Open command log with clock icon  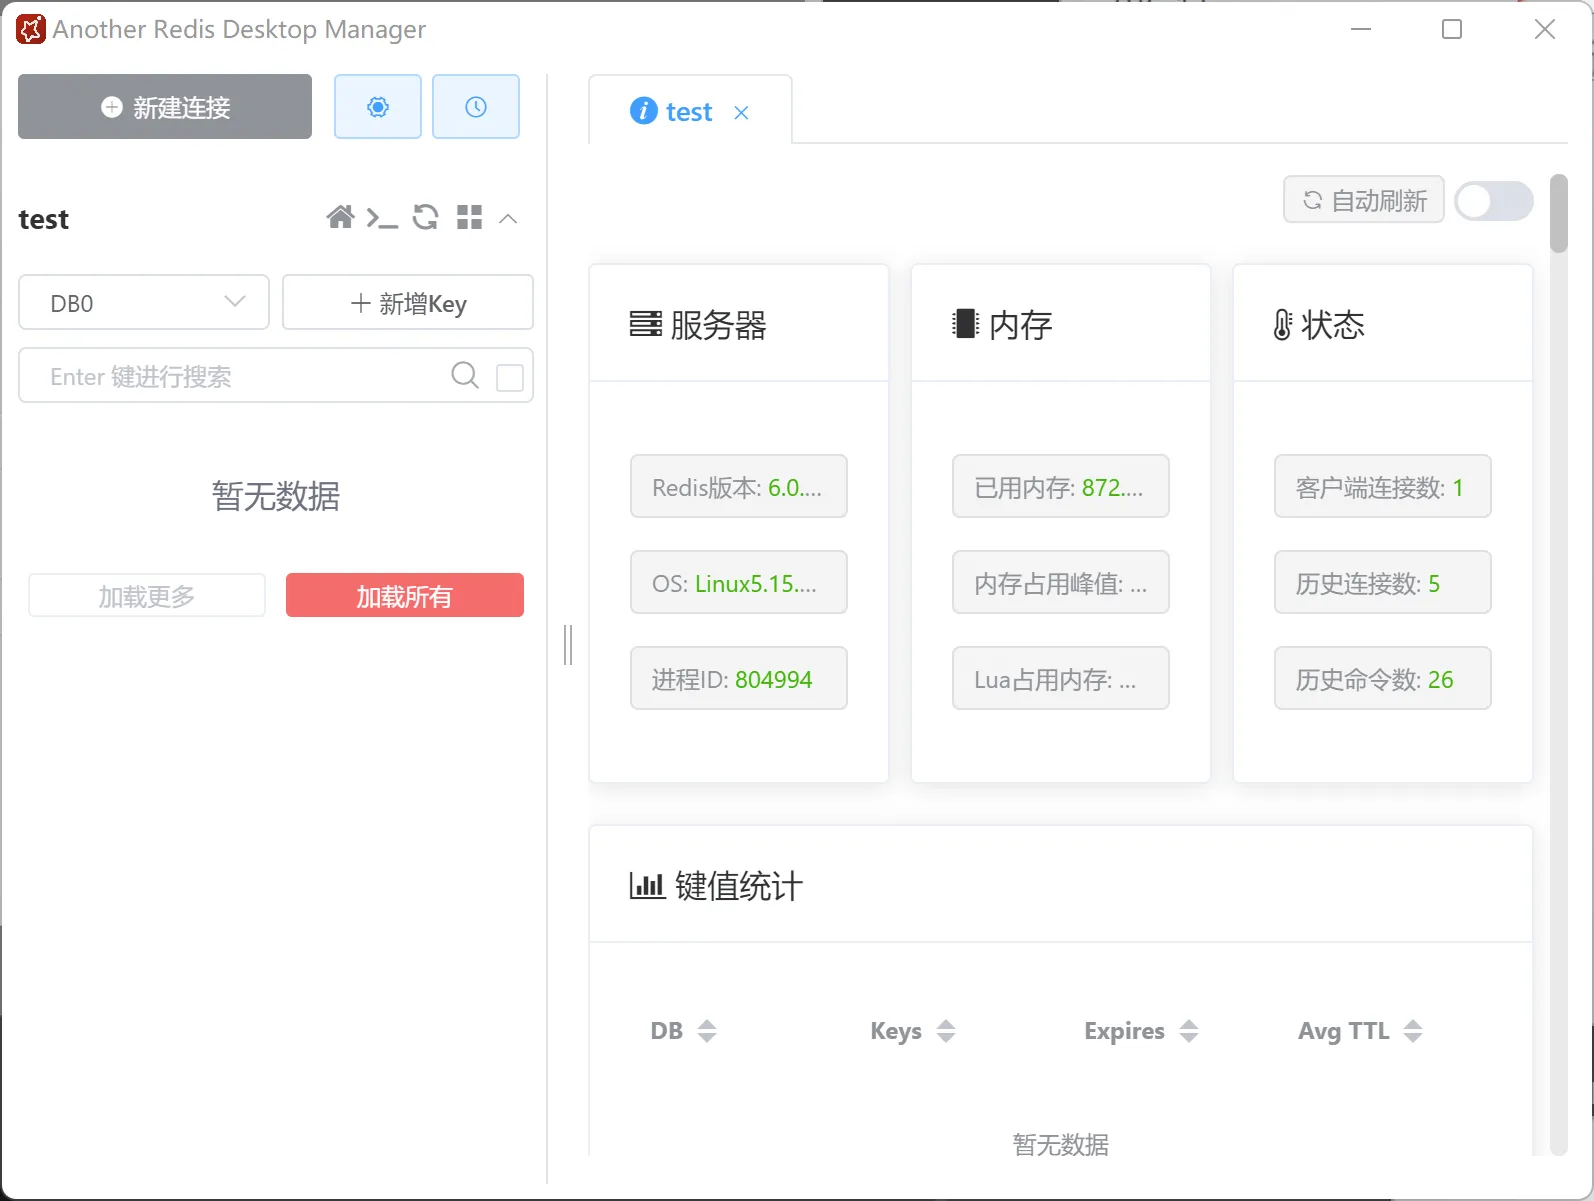point(475,107)
